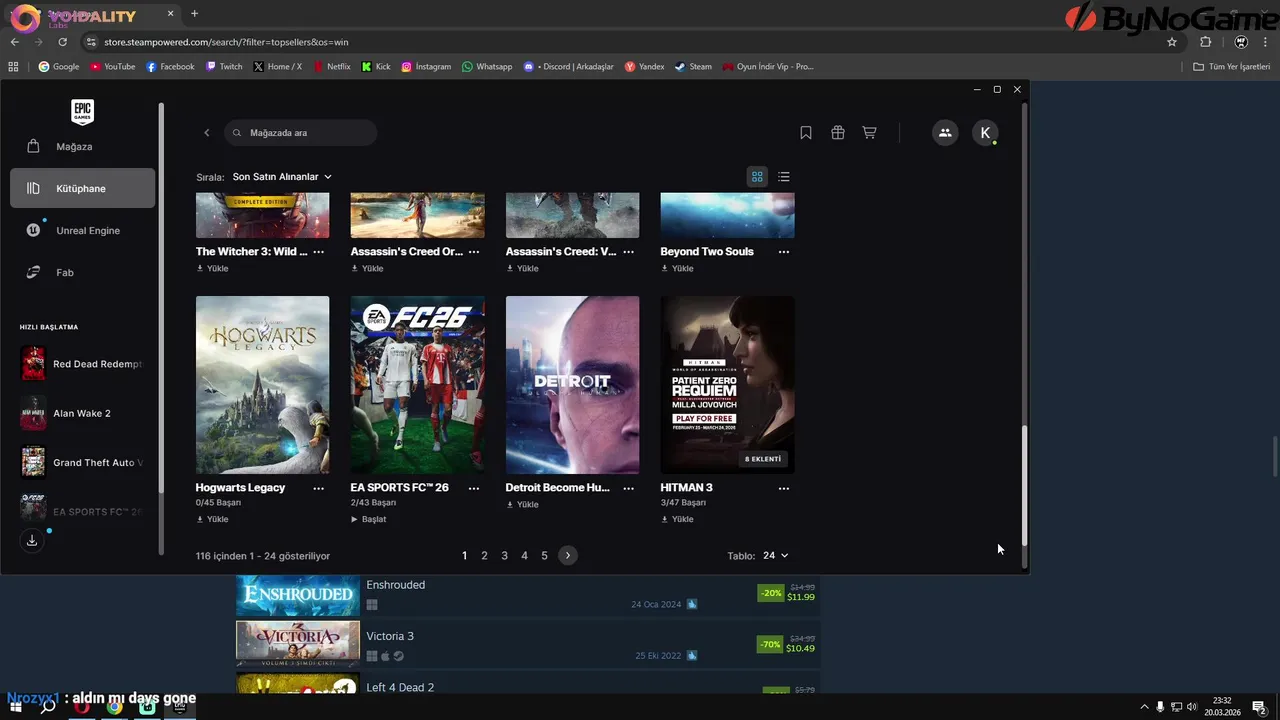
Task: Open options menu for Detroit Become Human
Action: 629,488
